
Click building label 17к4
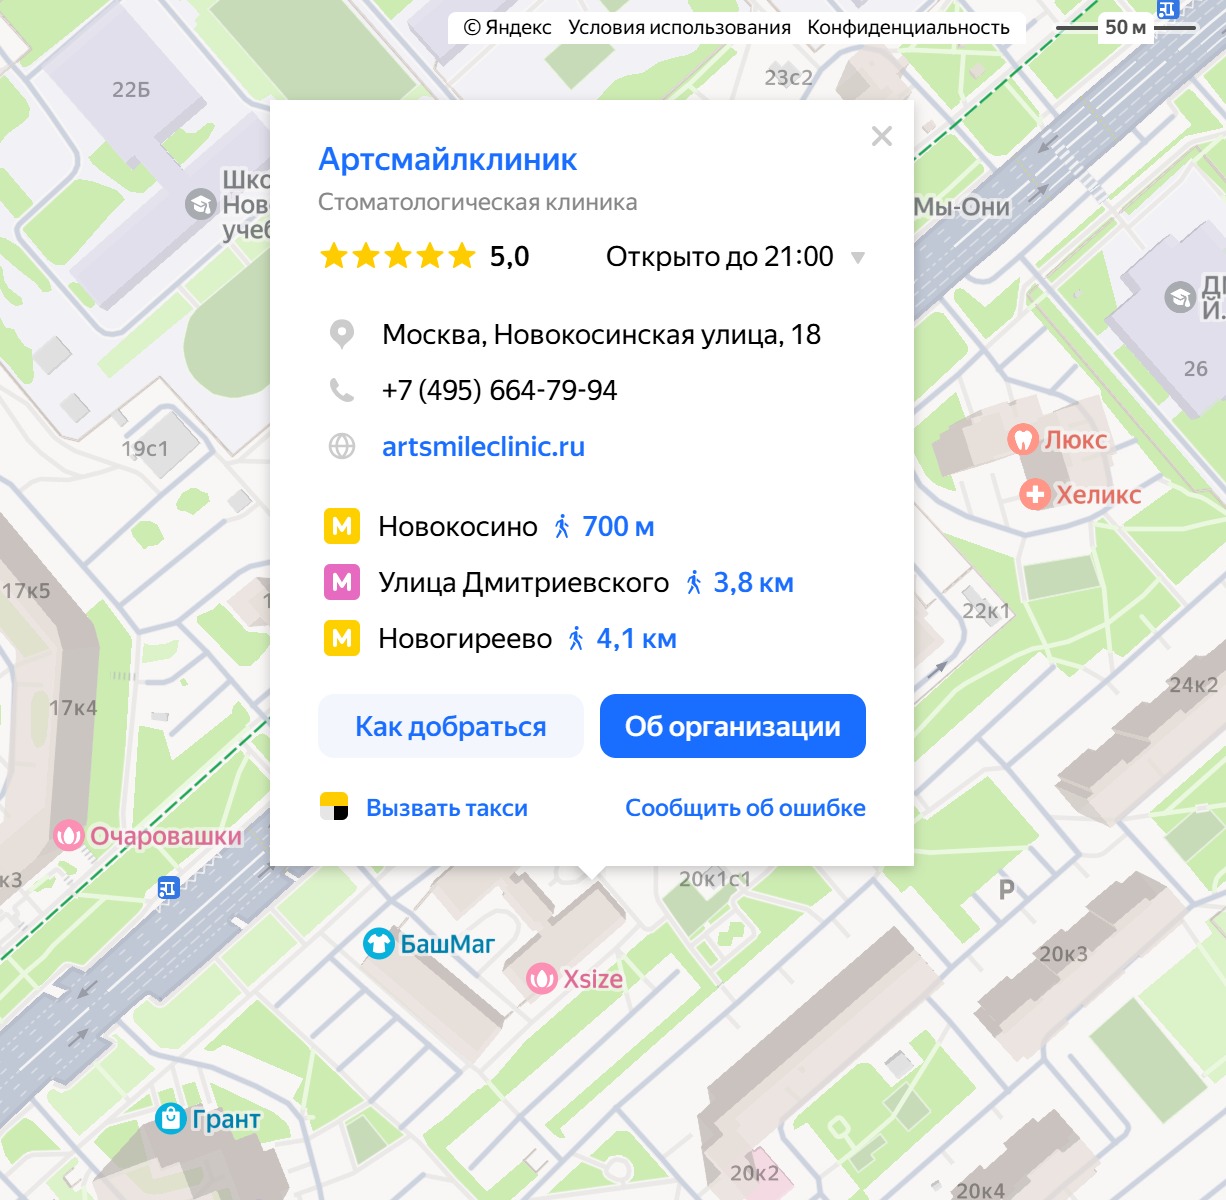point(74,708)
